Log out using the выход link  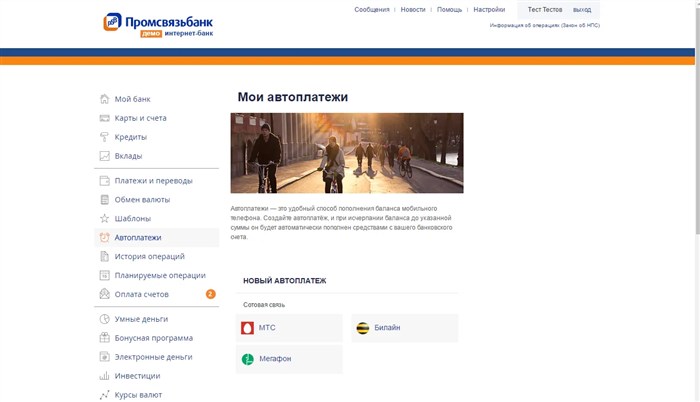click(582, 9)
